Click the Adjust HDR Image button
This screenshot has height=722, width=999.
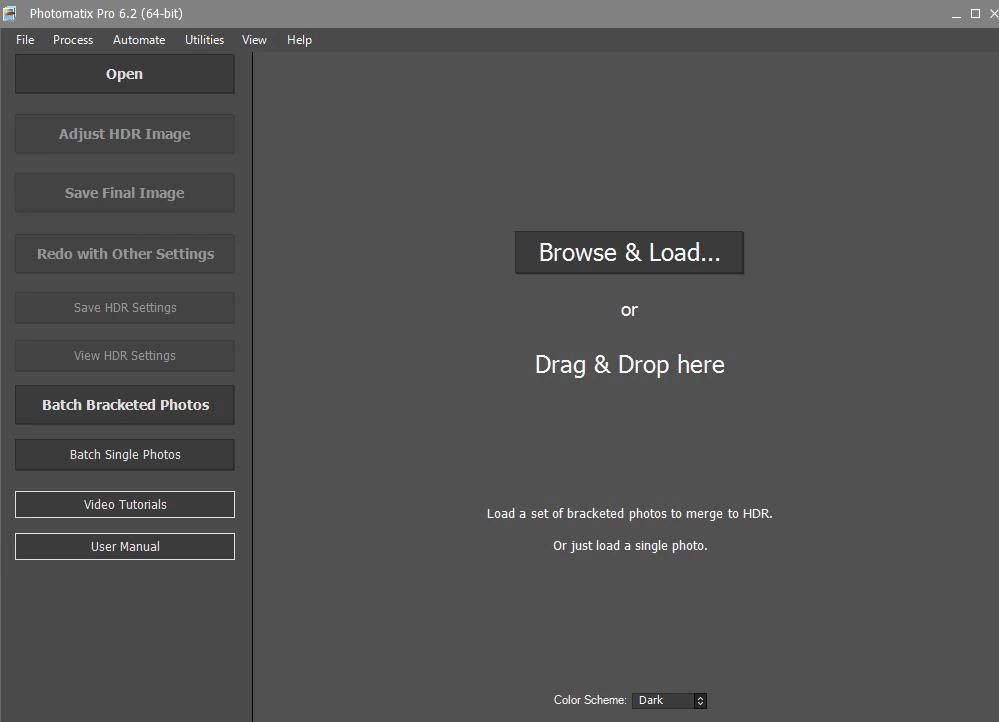125,134
